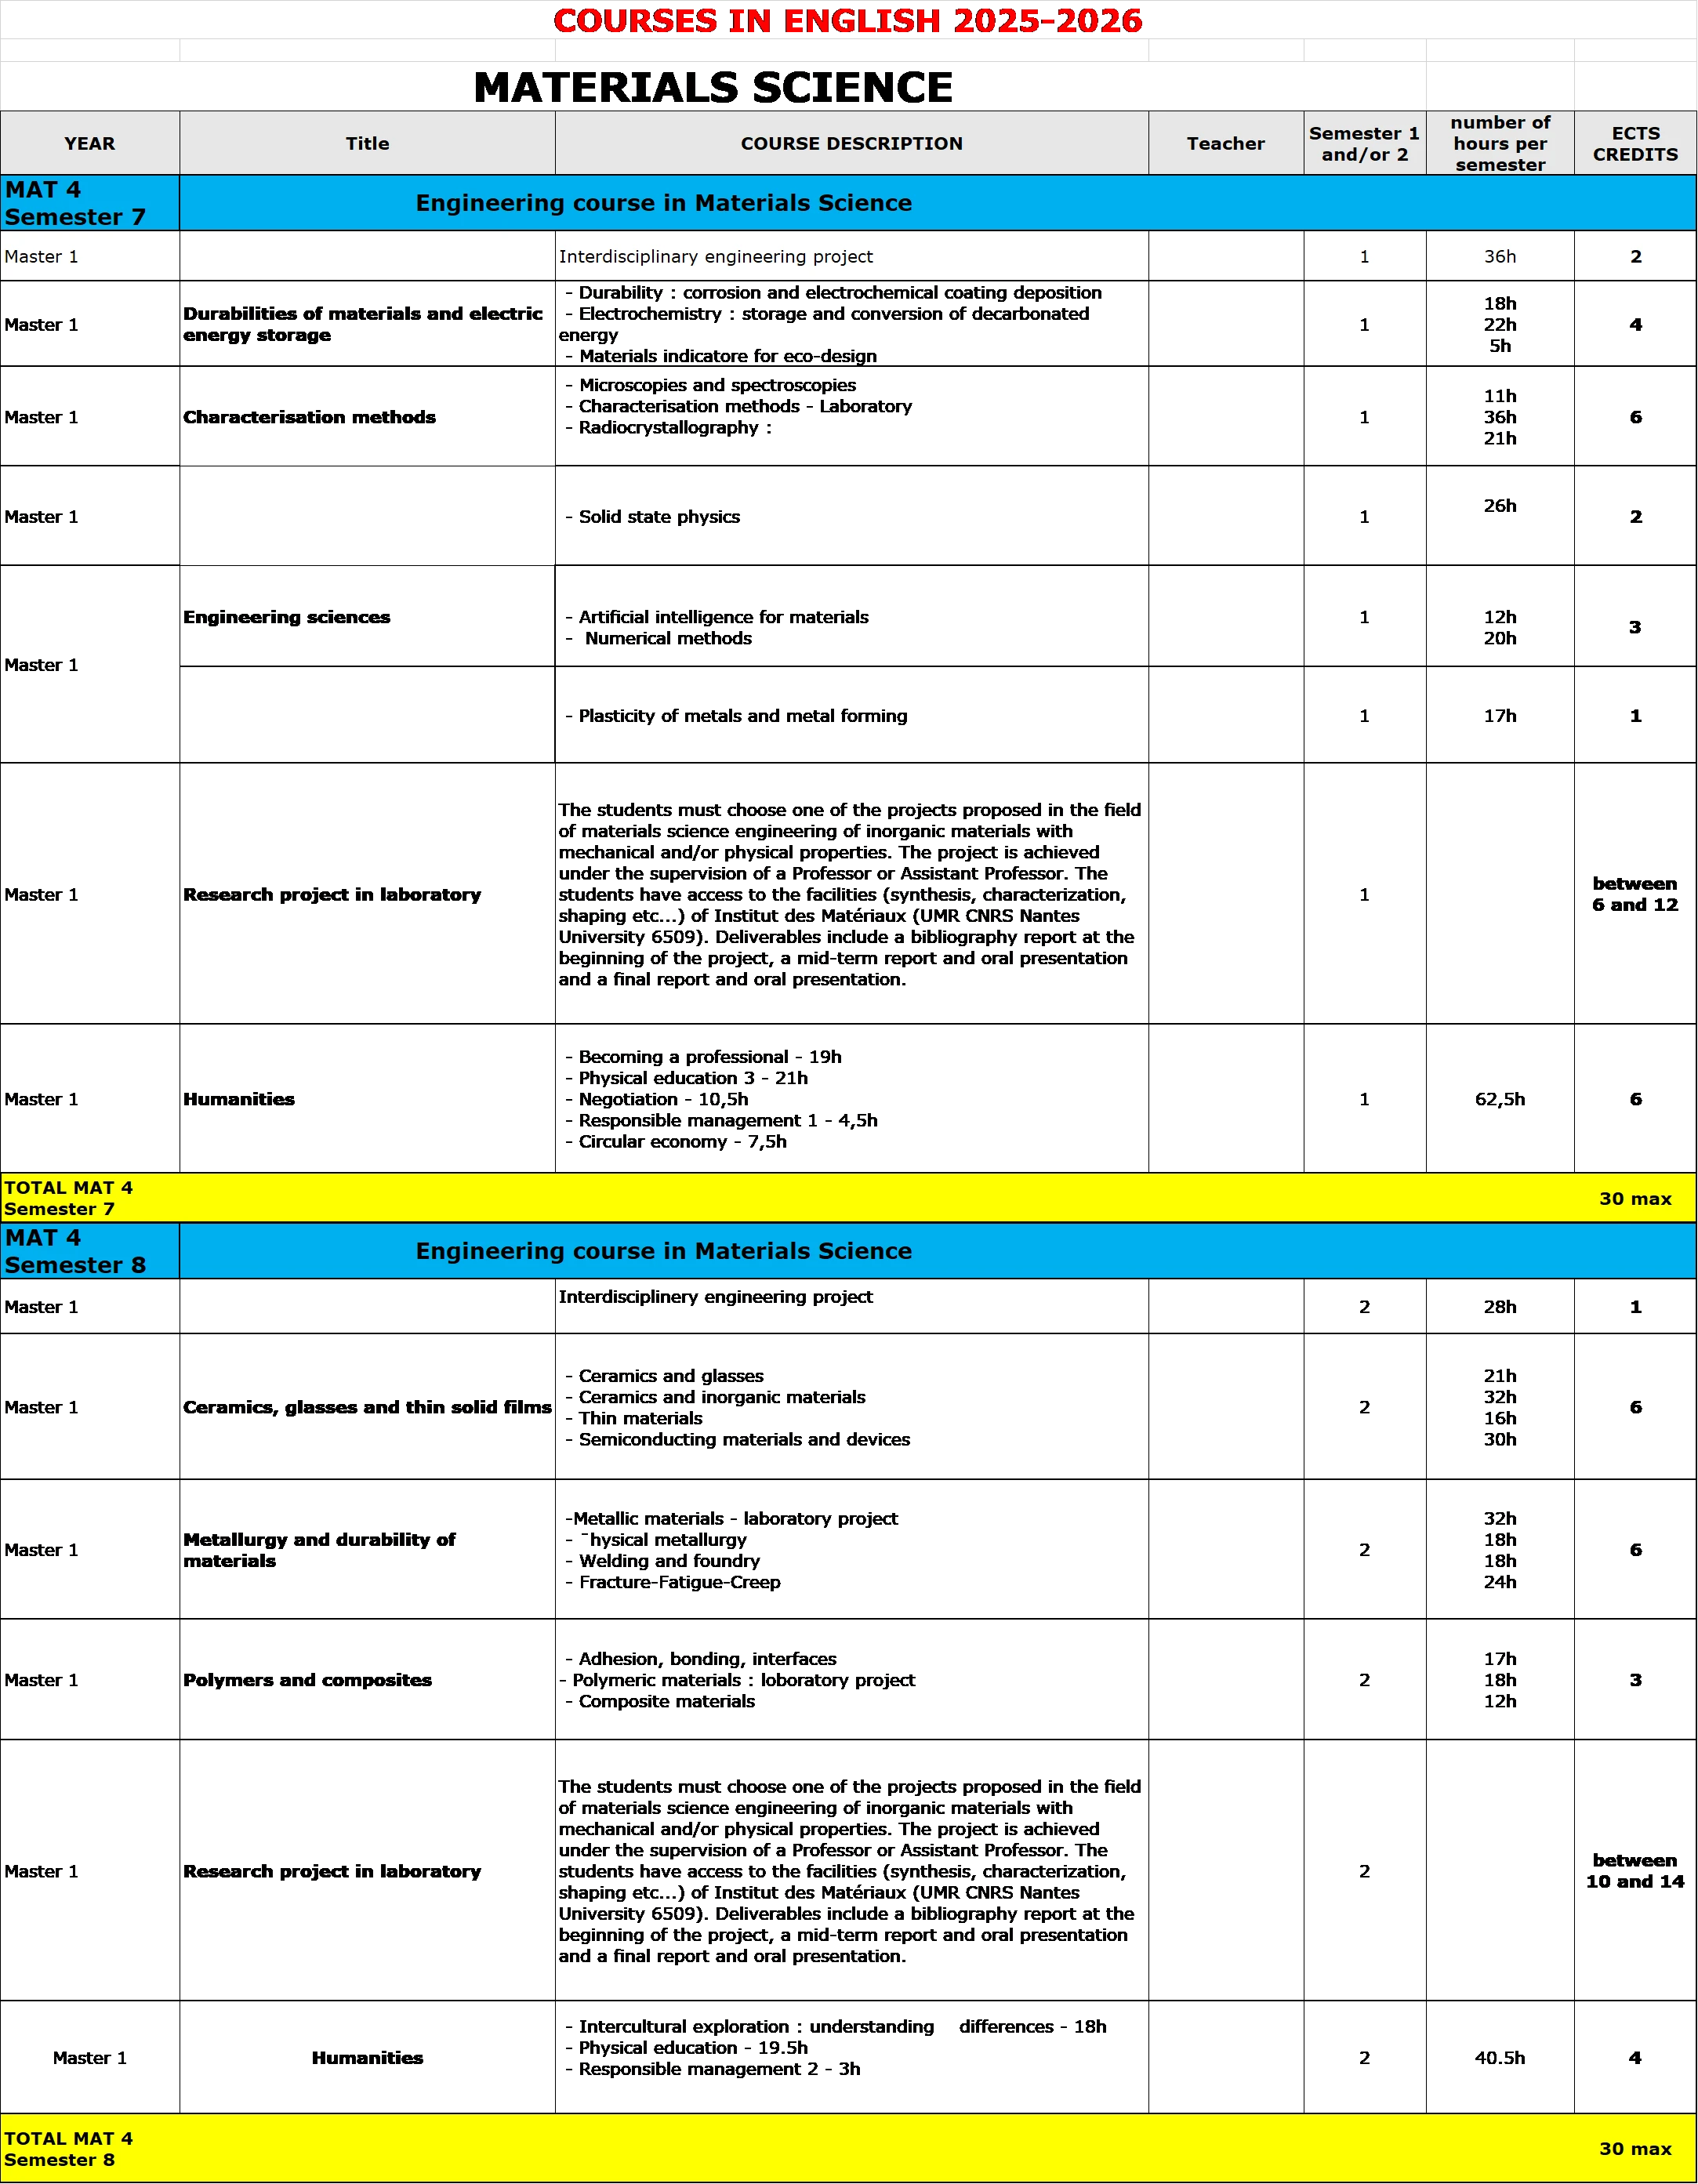The height and width of the screenshot is (2184, 1698).
Task: Select the '36h' hours cell
Action: [x=1499, y=257]
